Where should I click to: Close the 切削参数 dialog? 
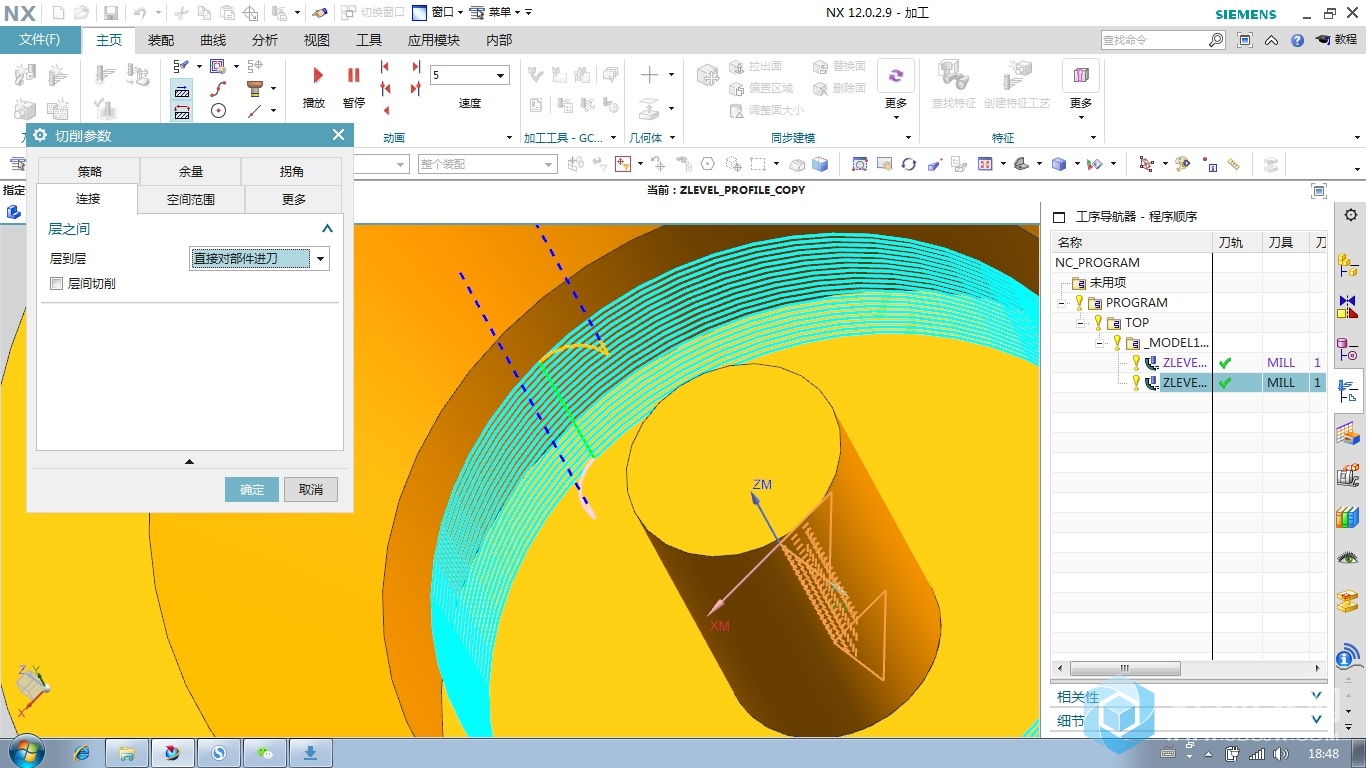pyautogui.click(x=338, y=135)
